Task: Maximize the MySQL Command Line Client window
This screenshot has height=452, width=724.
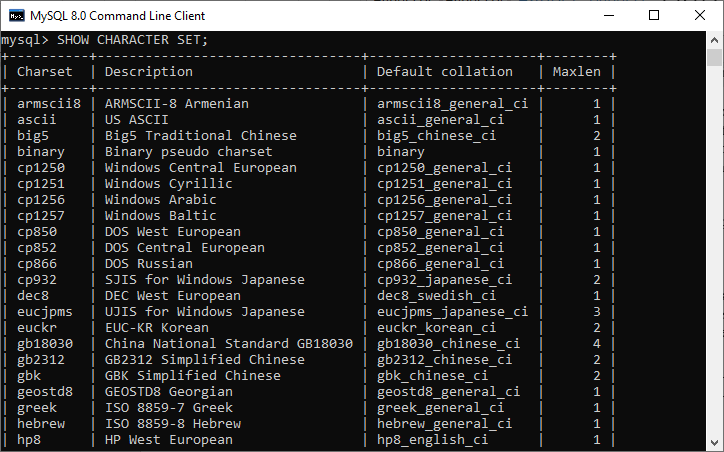Action: click(x=654, y=16)
